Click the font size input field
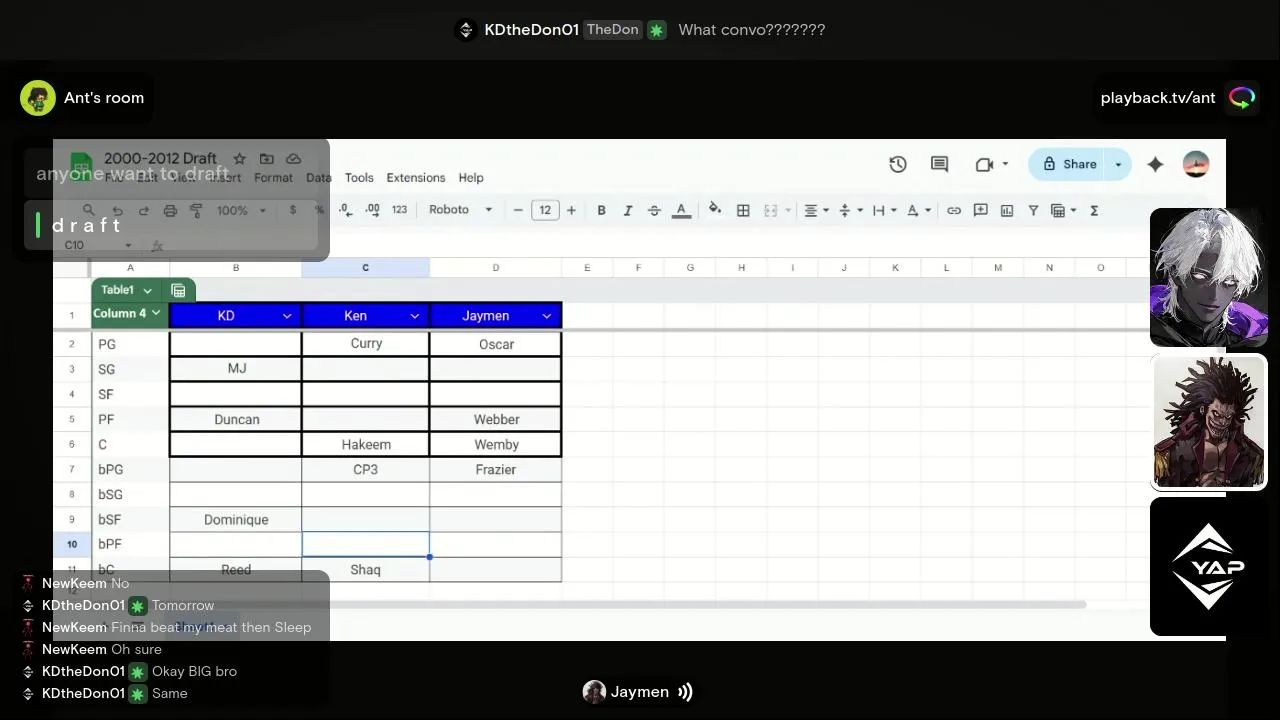Image resolution: width=1280 pixels, height=720 pixels. point(545,210)
